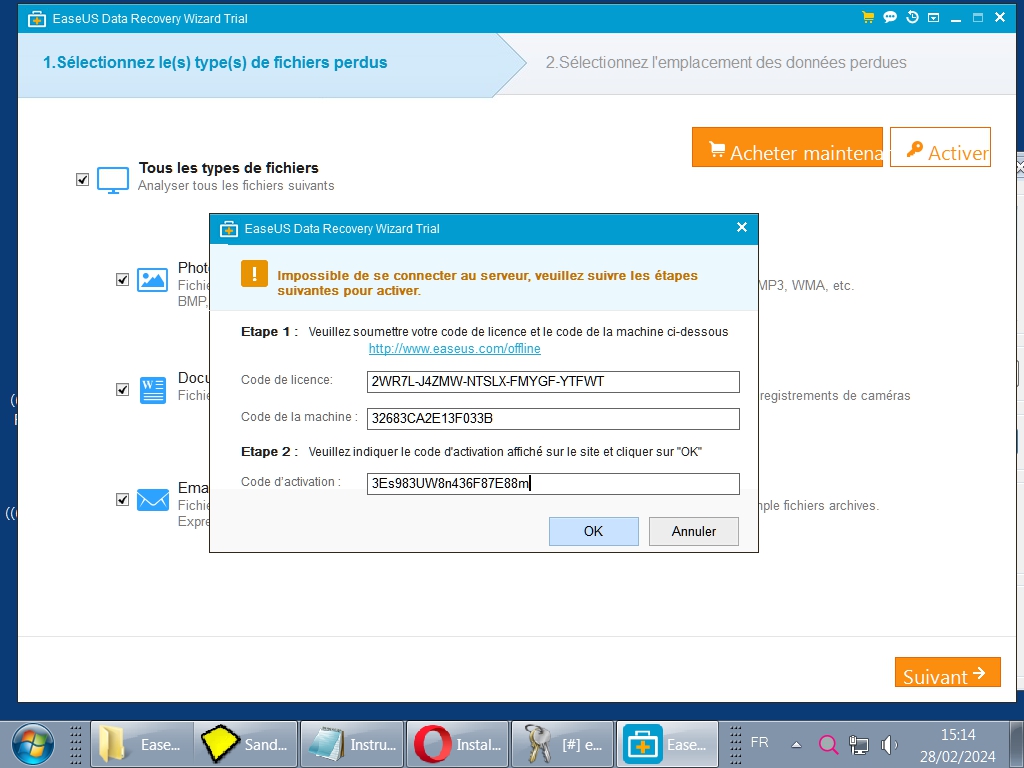Click the FR language indicator
The height and width of the screenshot is (768, 1024).
[x=760, y=743]
